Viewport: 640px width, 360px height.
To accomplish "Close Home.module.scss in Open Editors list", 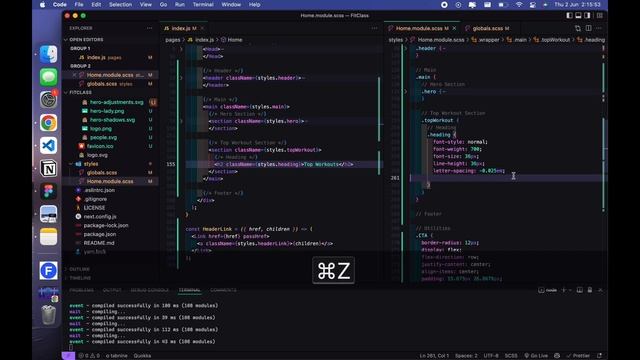I will (74, 75).
